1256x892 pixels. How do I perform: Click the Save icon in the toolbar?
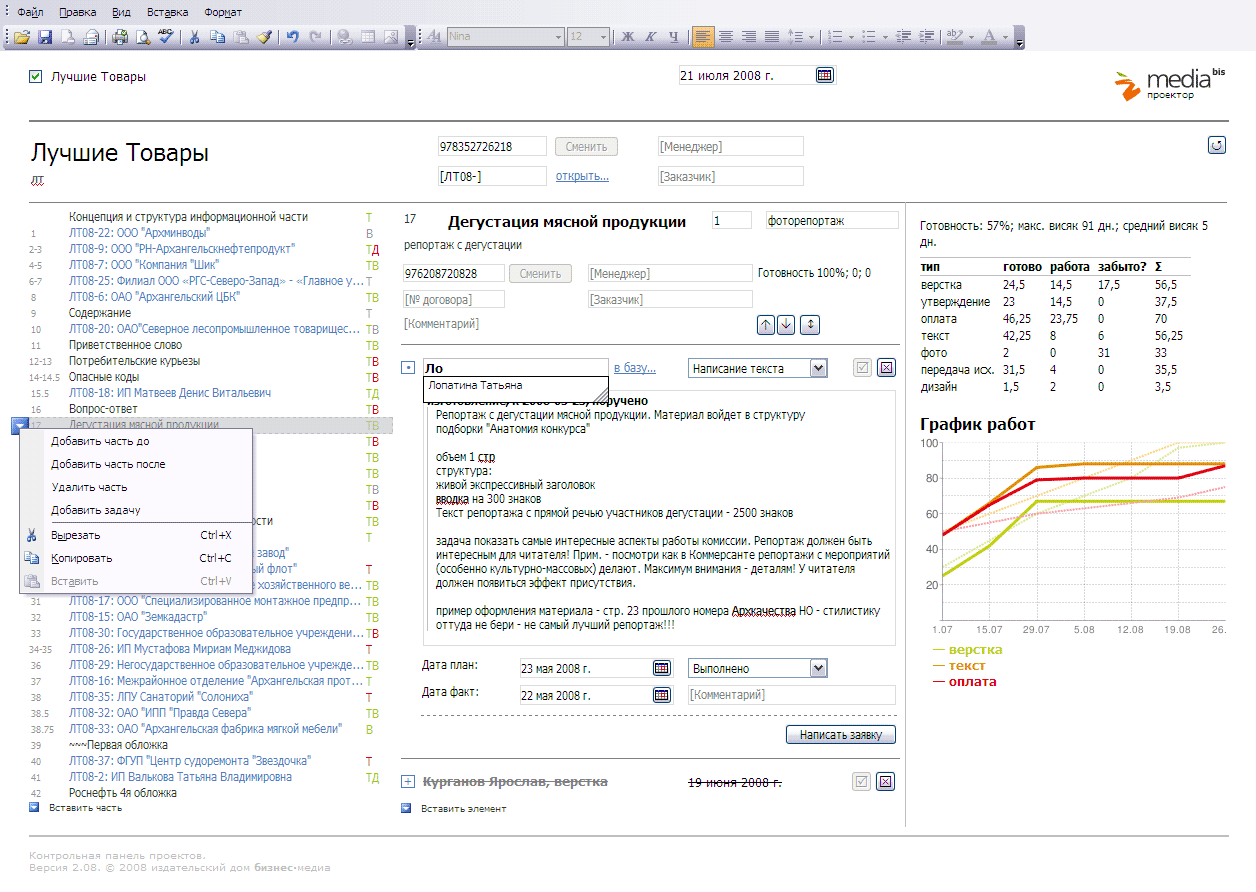[44, 37]
